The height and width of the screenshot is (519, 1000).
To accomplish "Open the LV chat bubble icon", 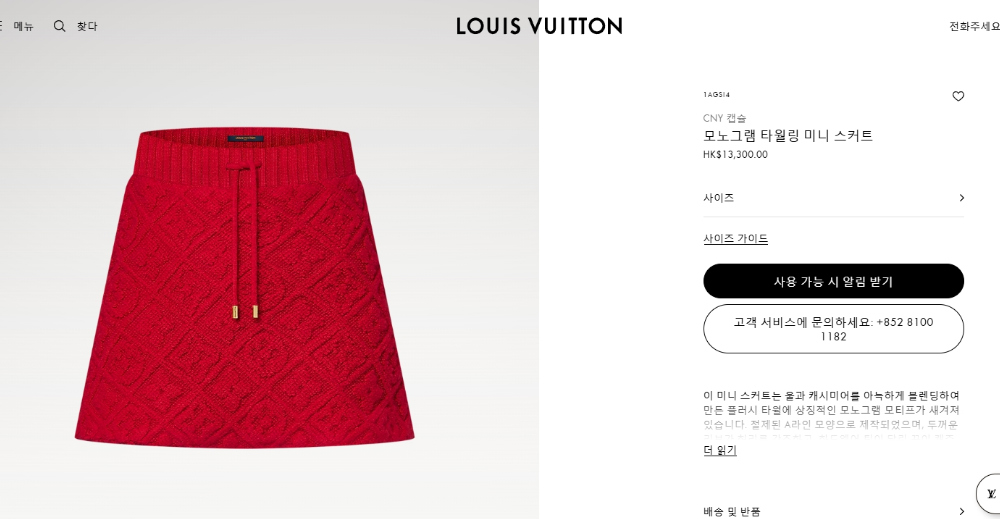I will click(990, 493).
